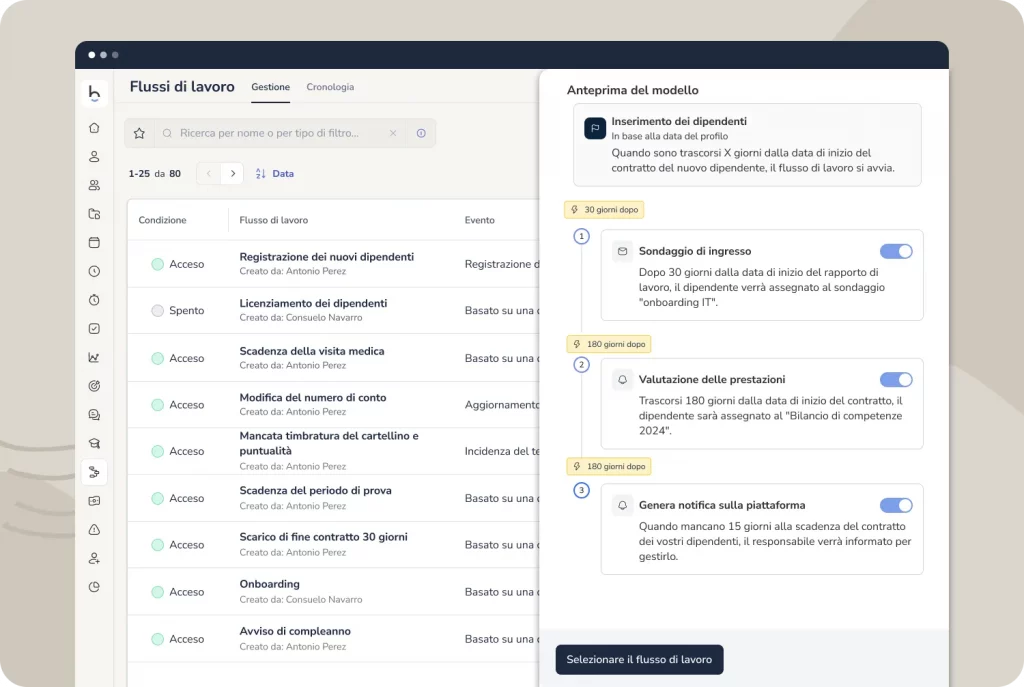Click the clock icon in the sidebar

tap(94, 271)
